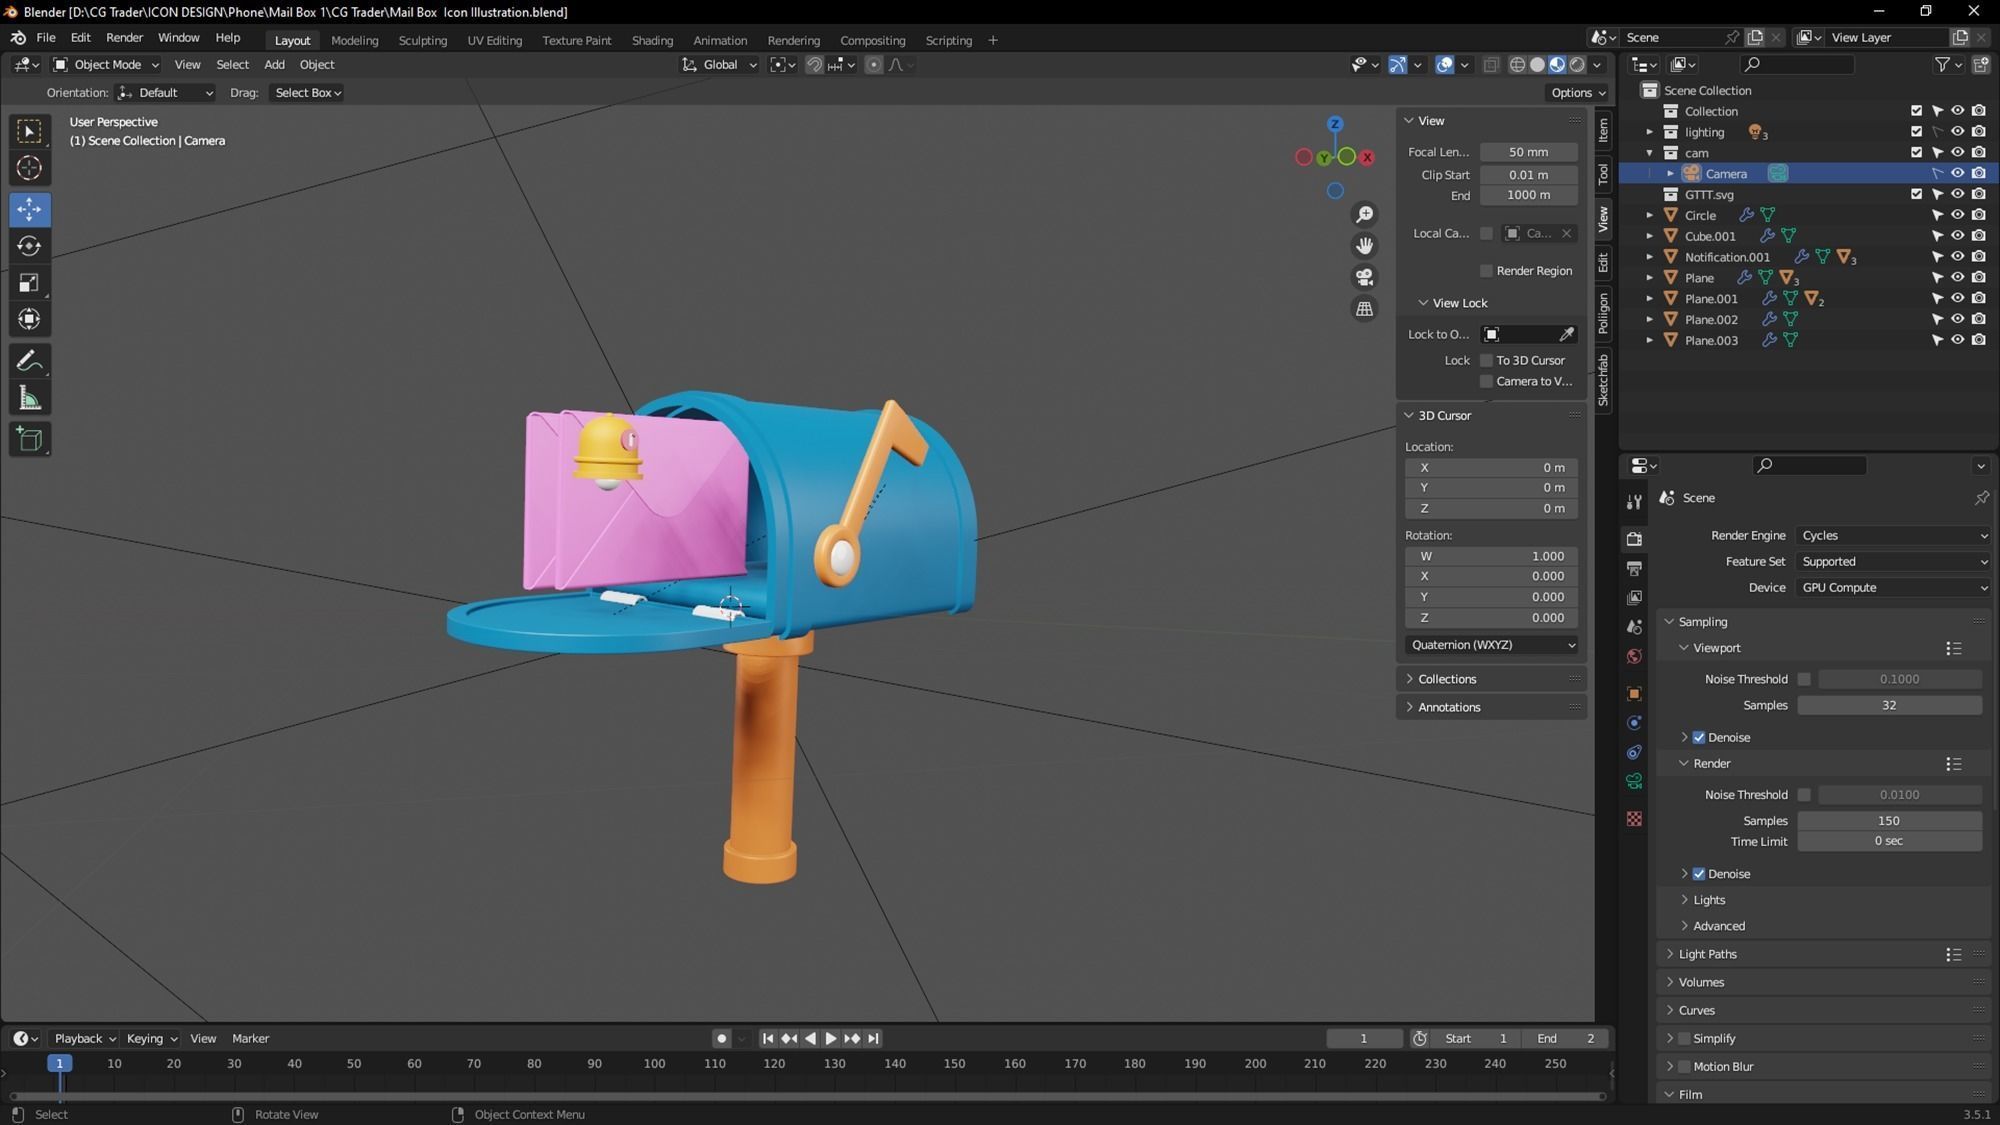Switch to the Modeling workspace tab
Screen dimensions: 2000x1125
(354, 41)
